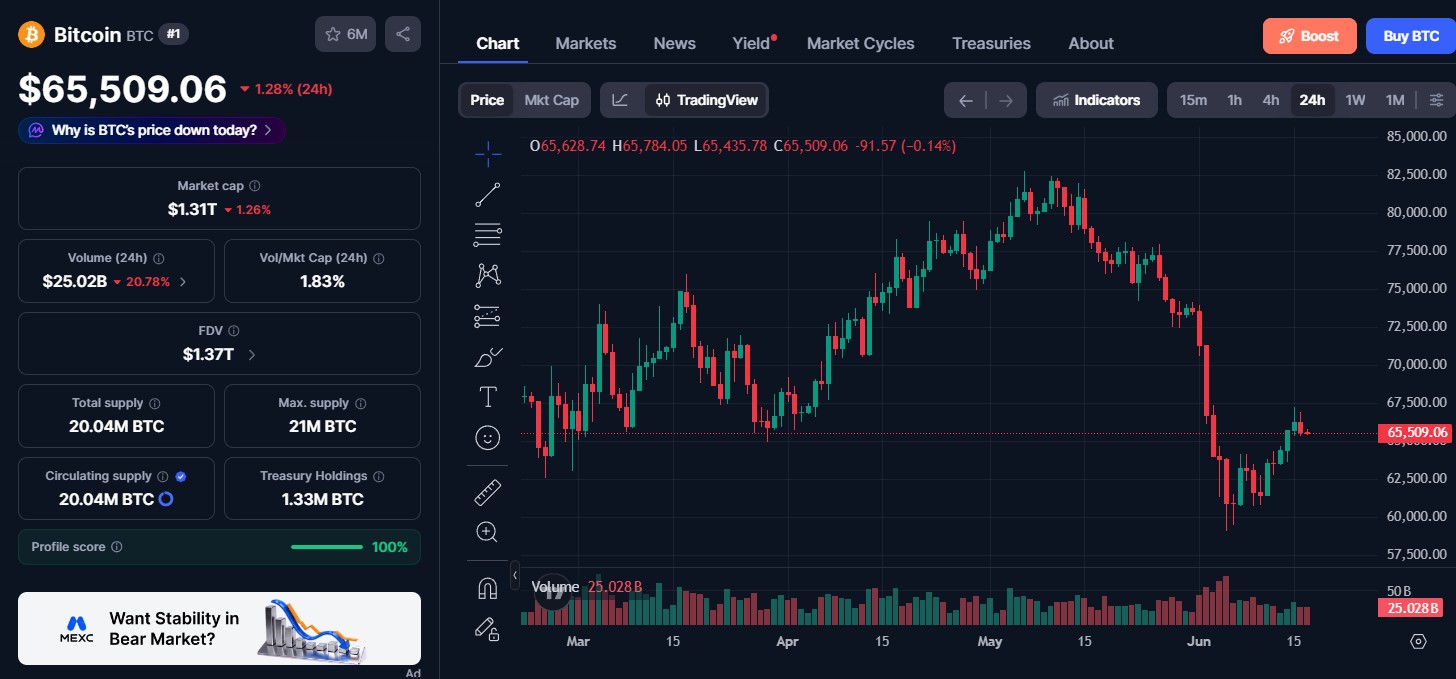Expand the Volume (24h) details chevron

pyautogui.click(x=182, y=282)
